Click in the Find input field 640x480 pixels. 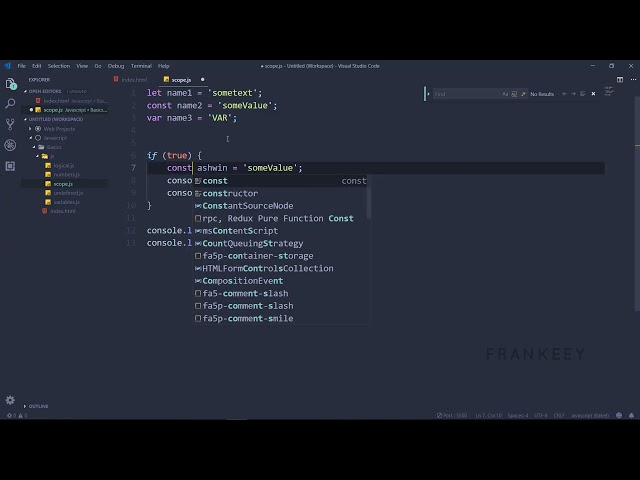[466, 94]
